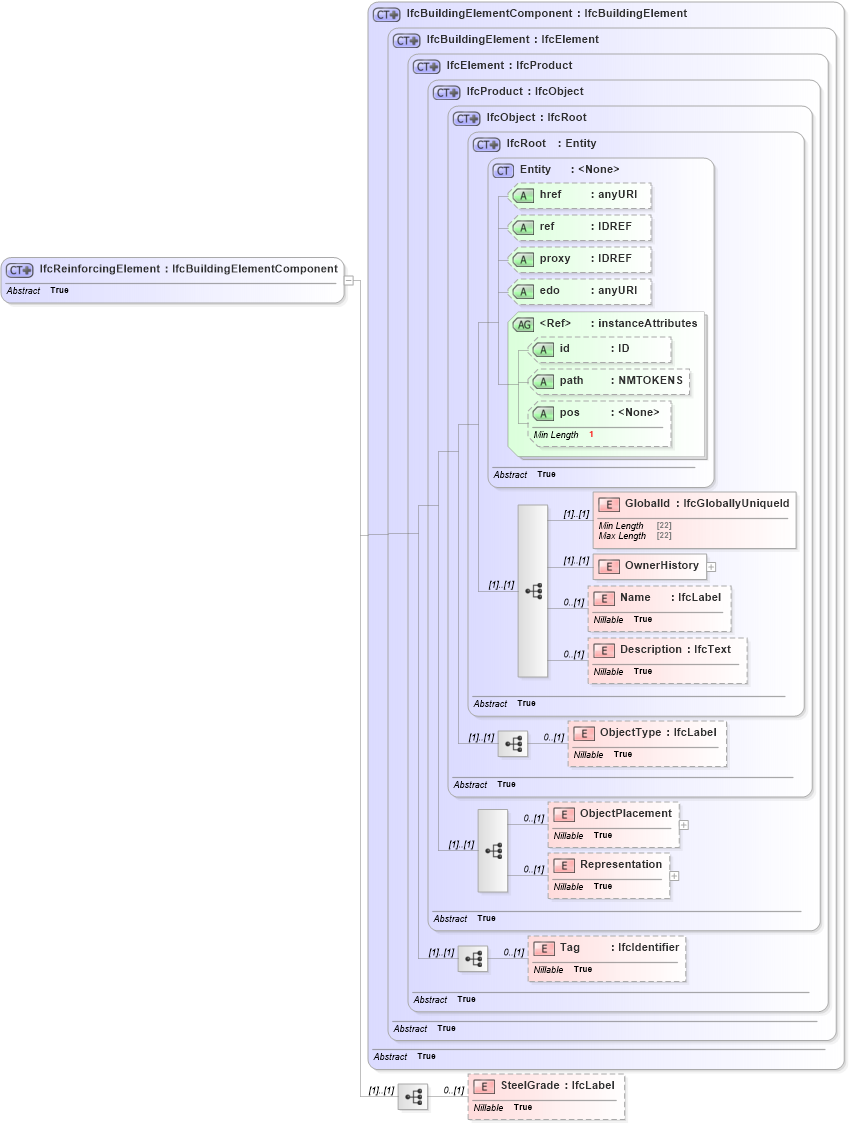Click the CT icon of IfcReinforcingElement
Image resolution: width=849 pixels, height=1124 pixels.
[17, 269]
